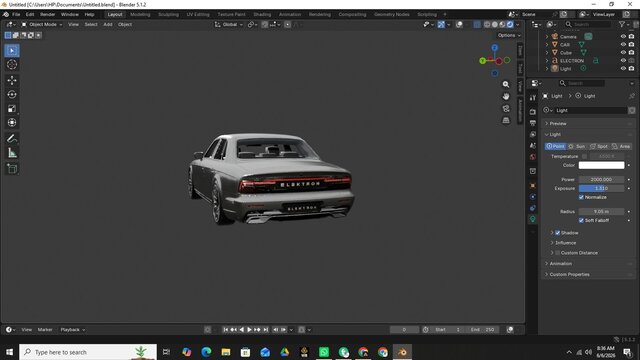The width and height of the screenshot is (640, 360).
Task: Click the light Color swatch
Action: tap(601, 165)
